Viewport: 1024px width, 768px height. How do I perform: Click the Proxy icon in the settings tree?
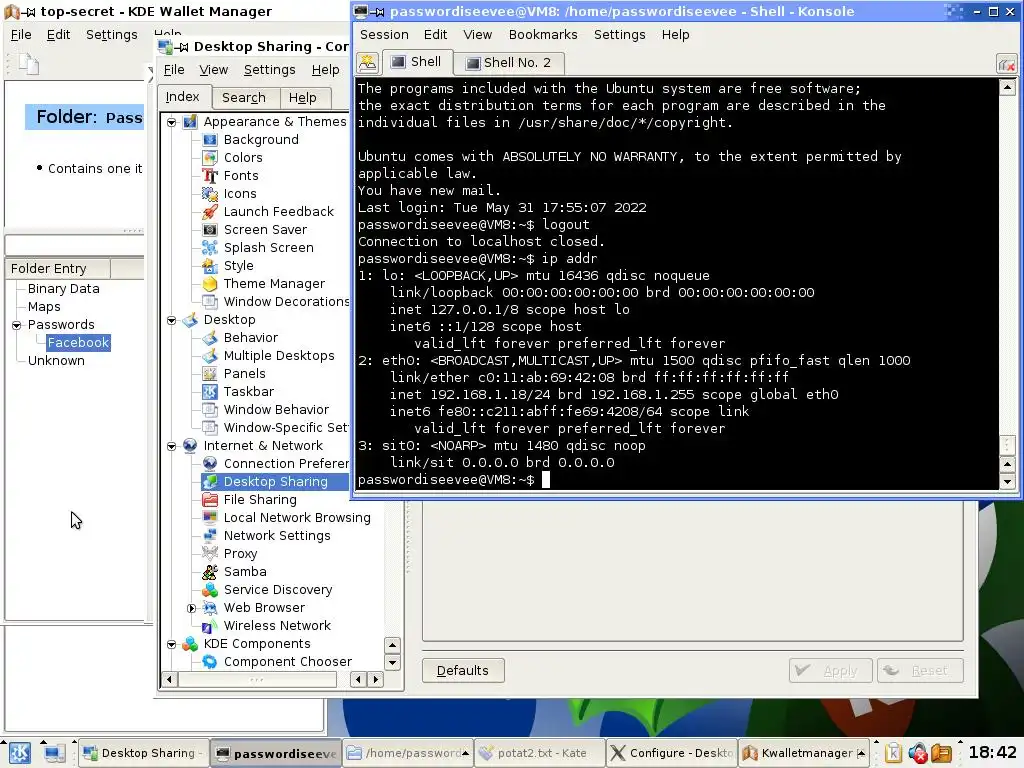210,554
